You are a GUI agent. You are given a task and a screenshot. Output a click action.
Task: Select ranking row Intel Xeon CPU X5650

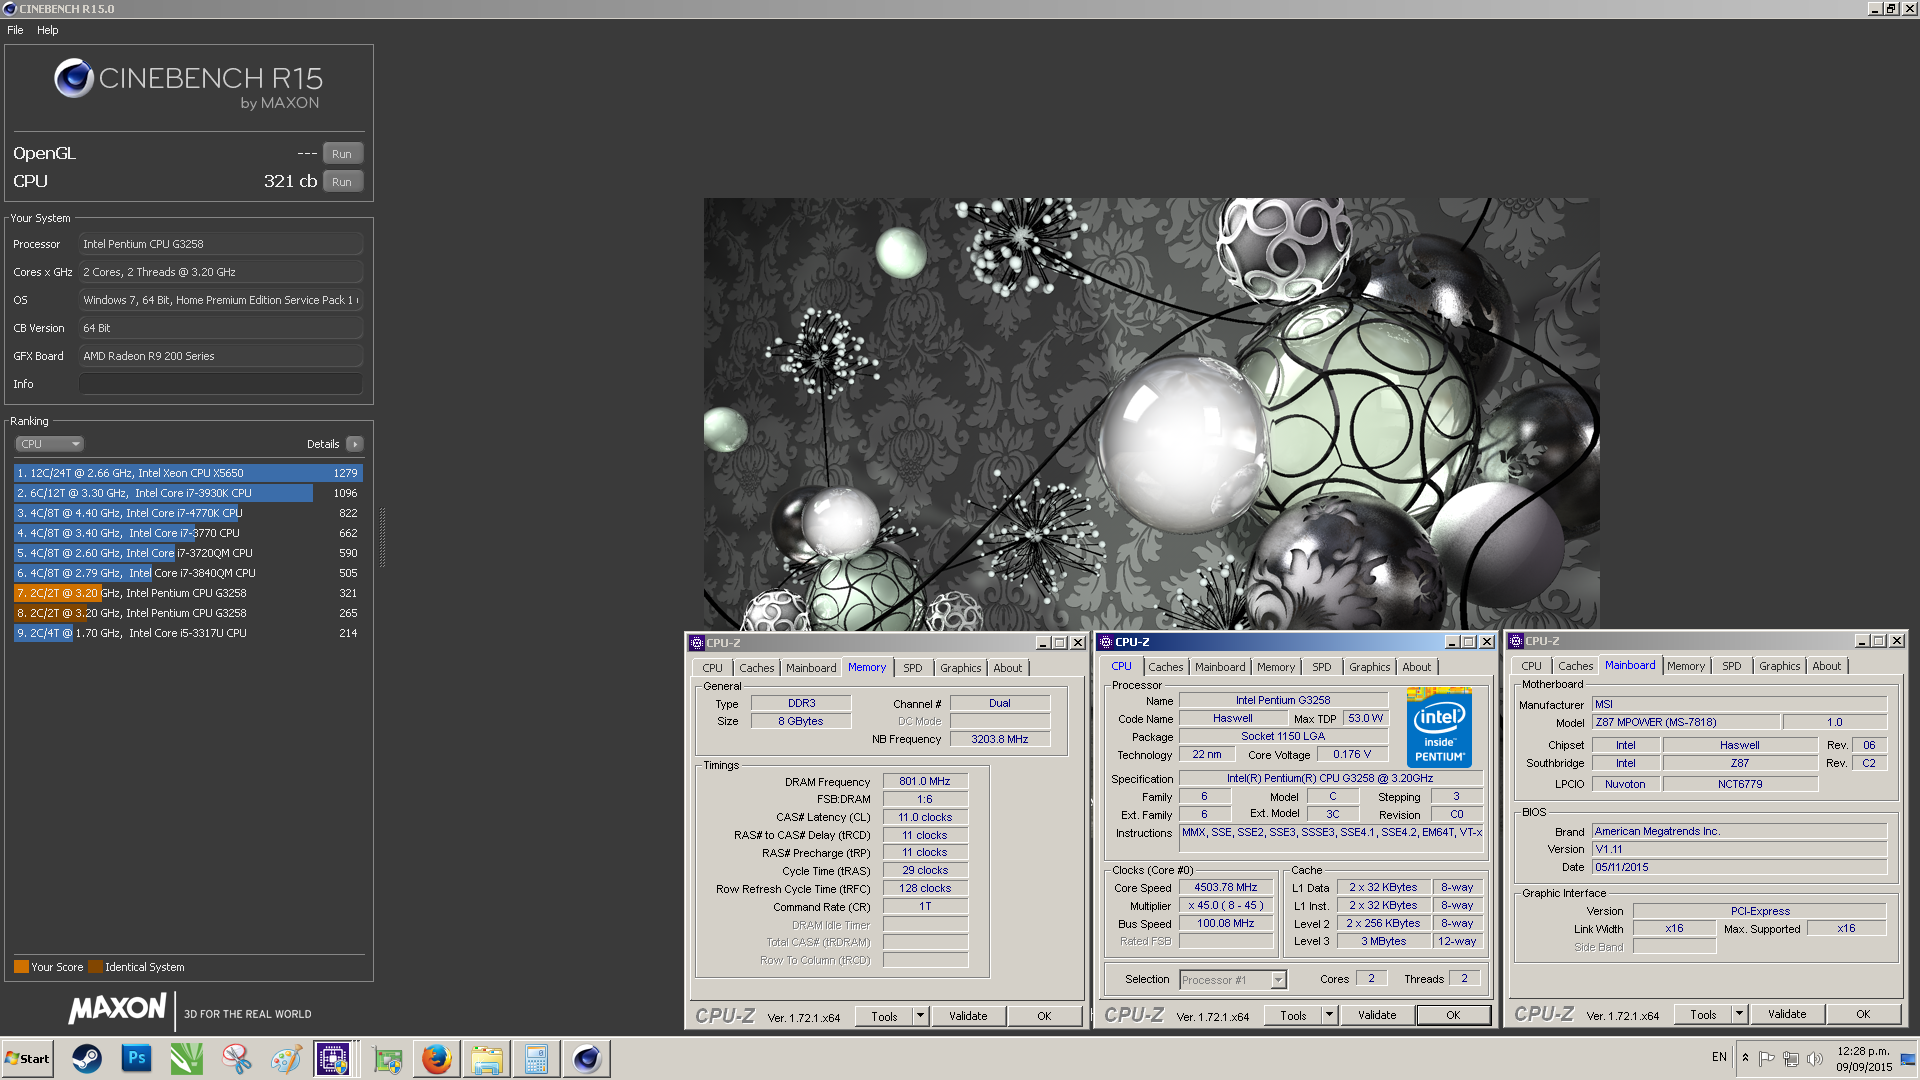click(x=188, y=473)
